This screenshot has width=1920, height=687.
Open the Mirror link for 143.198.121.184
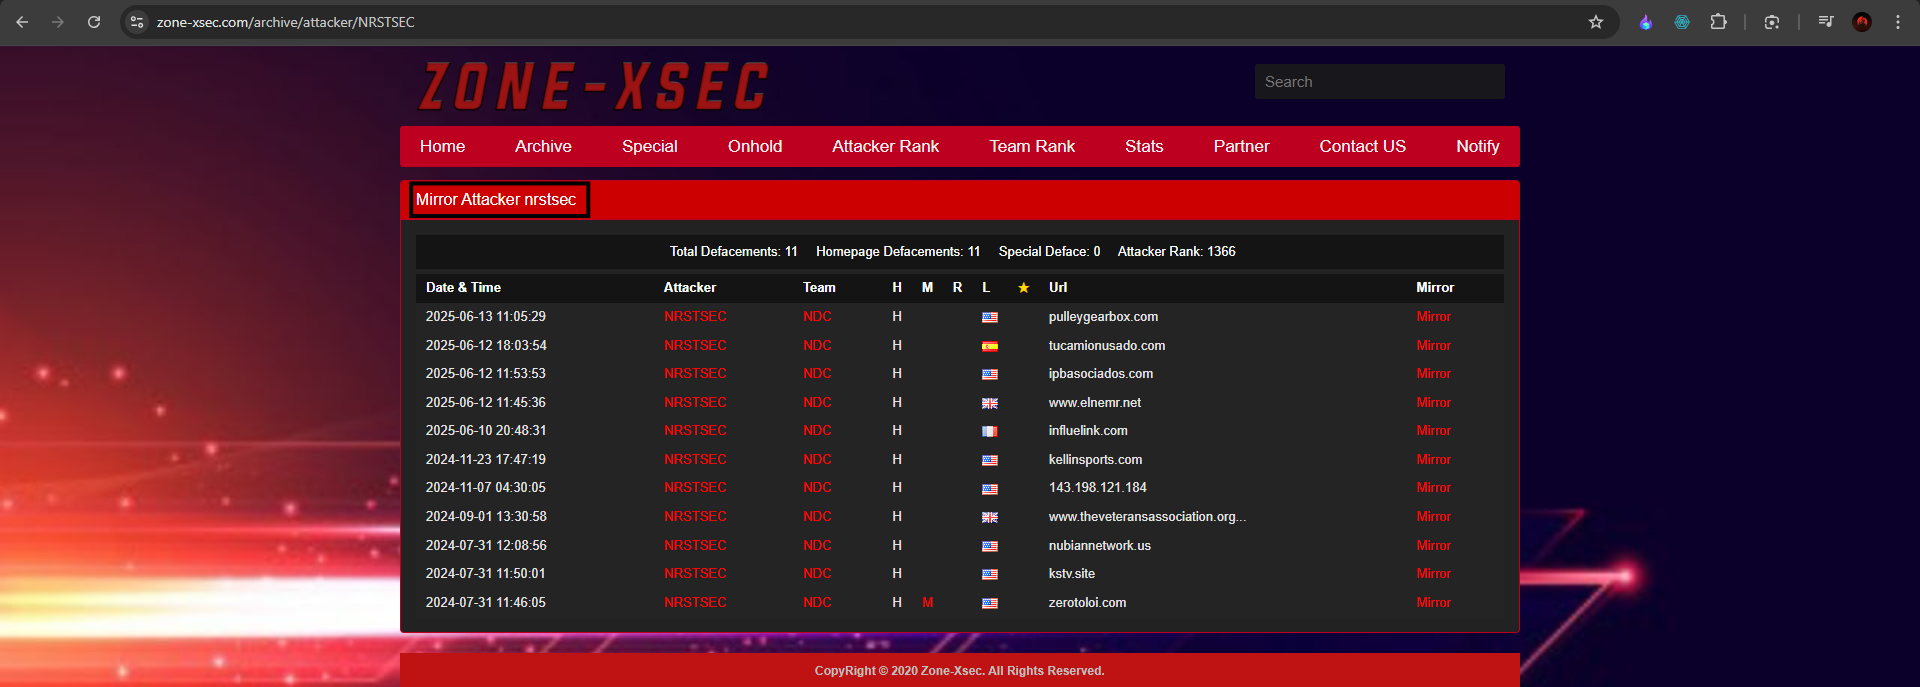[x=1433, y=487]
